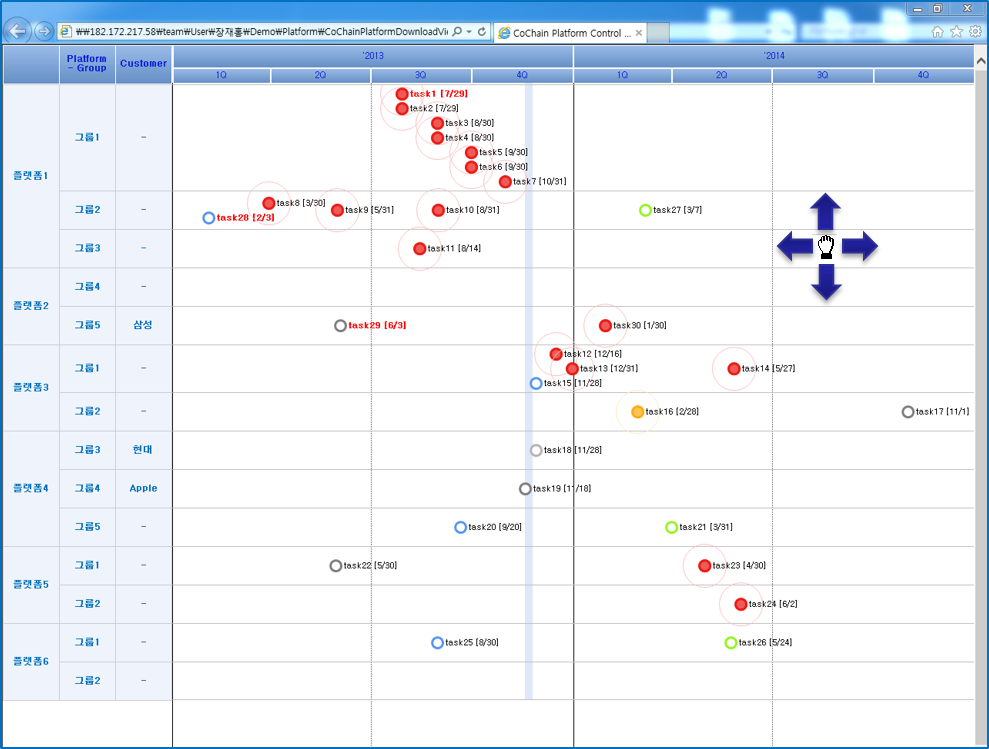This screenshot has width=989, height=749.
Task: Click the Customer column header
Action: pos(143,64)
